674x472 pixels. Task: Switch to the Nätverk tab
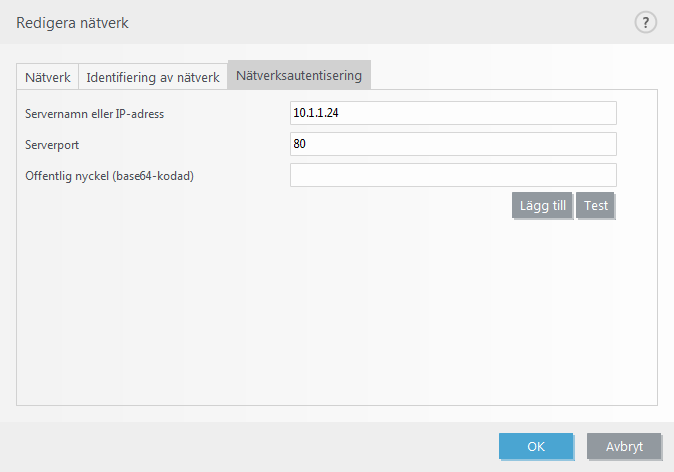click(48, 76)
